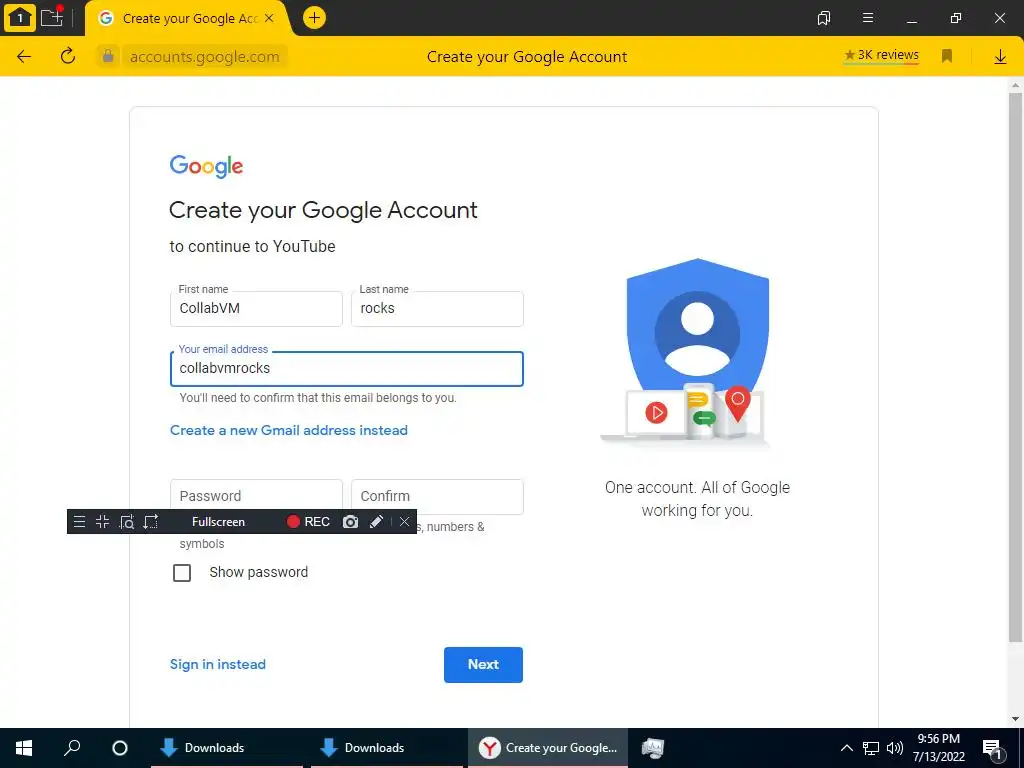Click the Password field
The height and width of the screenshot is (768, 1024).
coord(256,496)
